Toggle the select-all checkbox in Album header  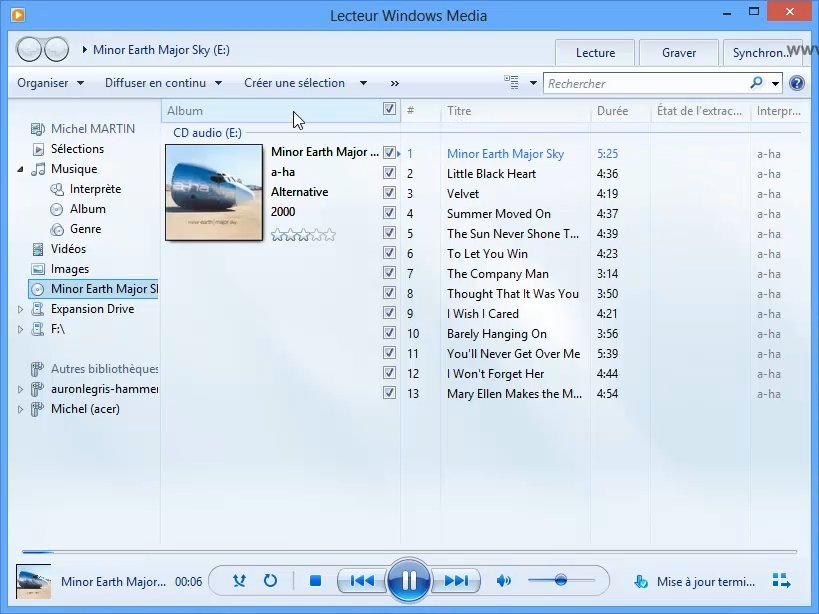(390, 110)
